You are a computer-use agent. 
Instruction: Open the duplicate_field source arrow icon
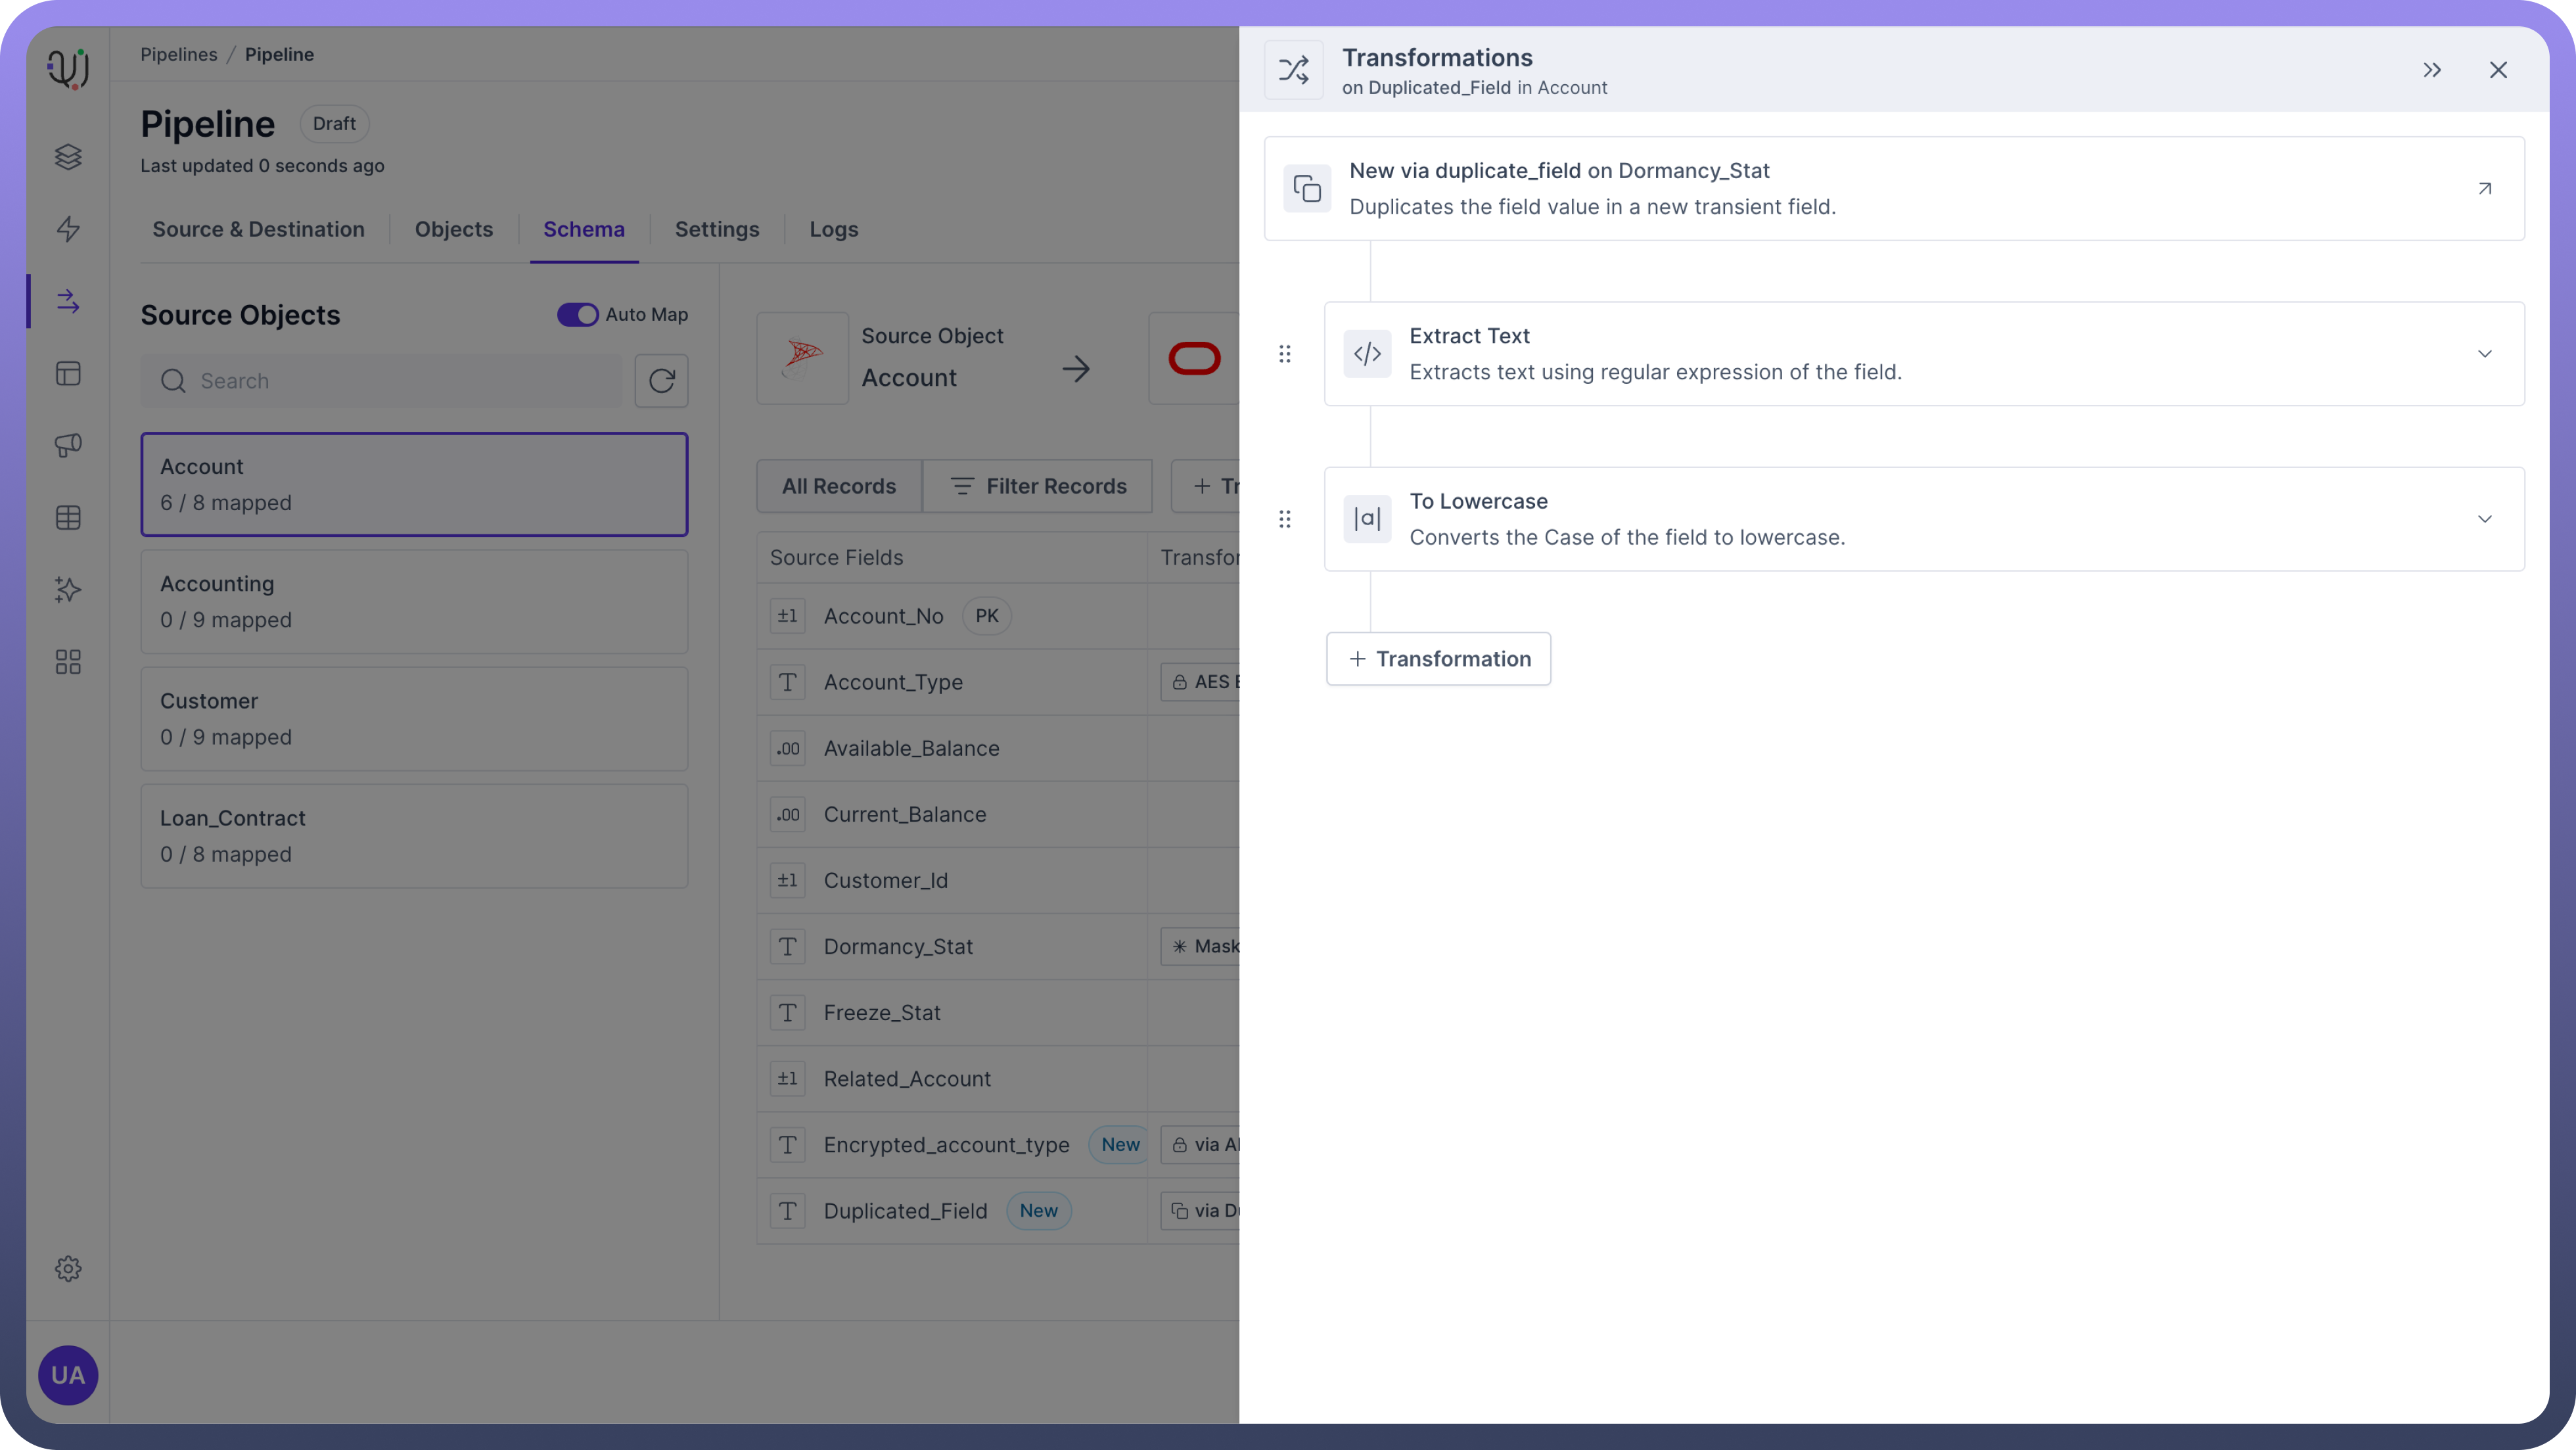click(2484, 188)
